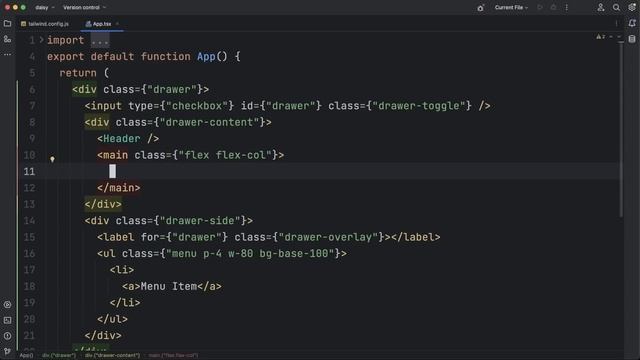Click the closing </ul> tag on line 20
Image resolution: width=640 pixels, height=360 pixels.
[x=112, y=319]
